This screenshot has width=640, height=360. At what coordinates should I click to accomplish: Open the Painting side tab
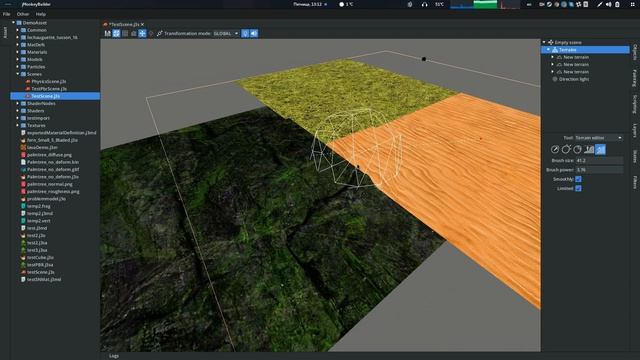[635, 78]
